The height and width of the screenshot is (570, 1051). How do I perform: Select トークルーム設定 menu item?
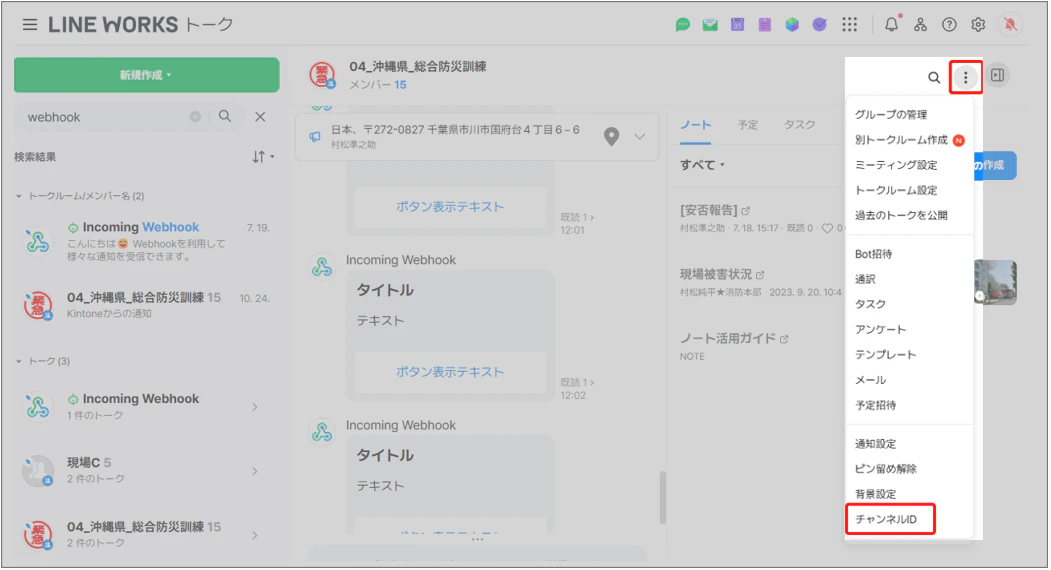point(896,190)
